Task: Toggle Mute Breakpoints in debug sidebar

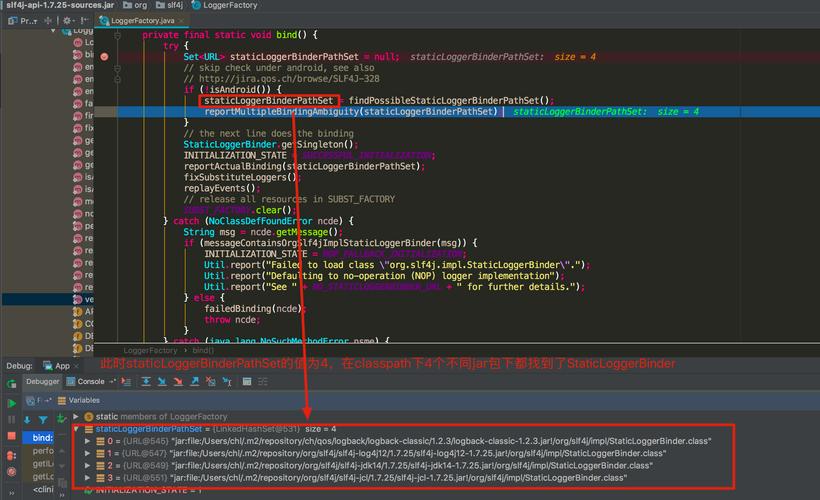Action: (x=12, y=472)
